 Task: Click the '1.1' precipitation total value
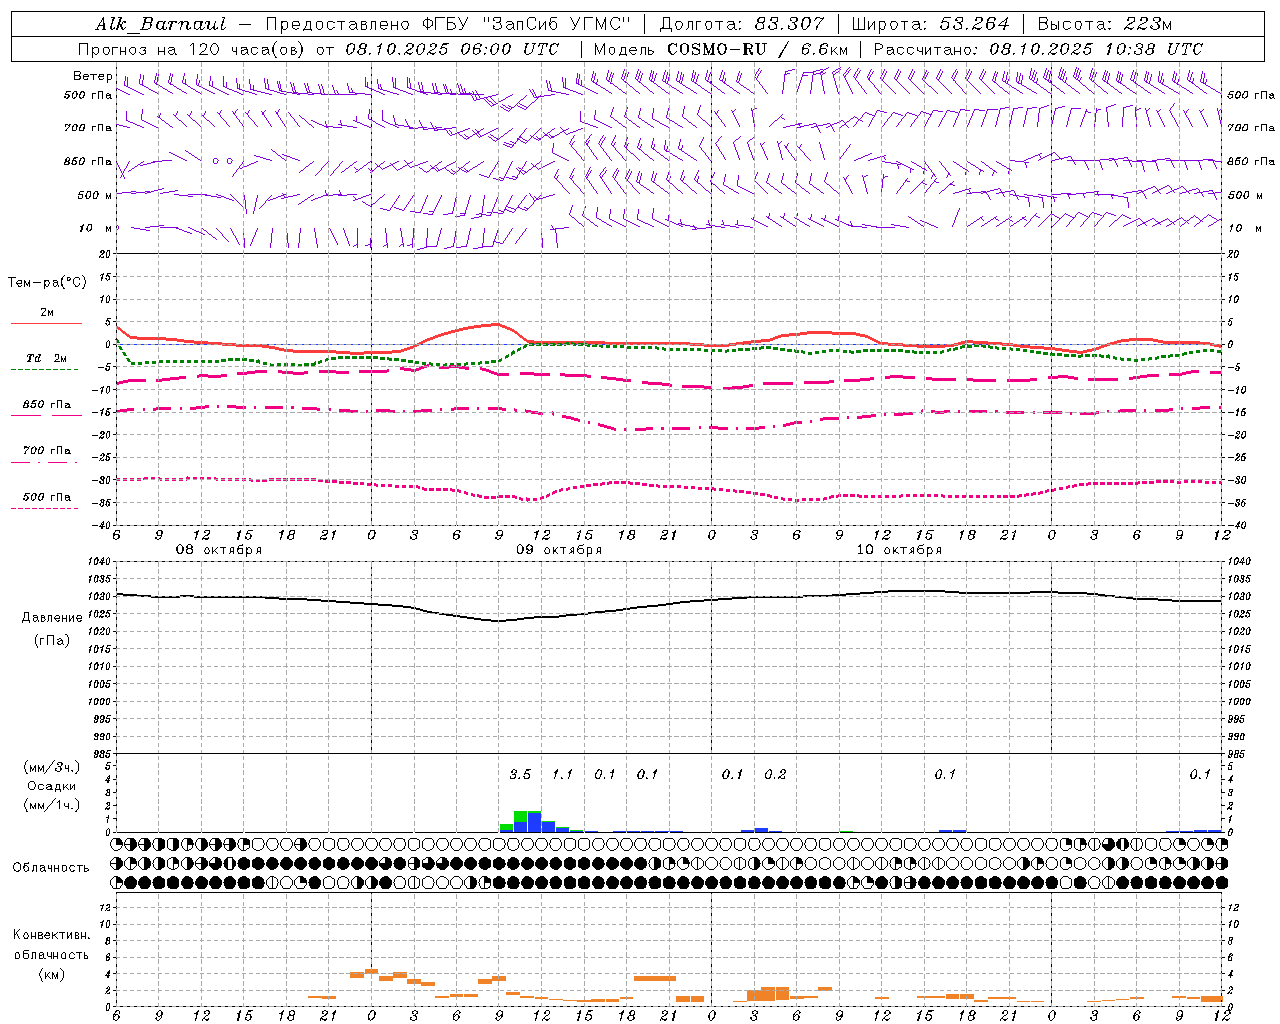pyautogui.click(x=563, y=775)
